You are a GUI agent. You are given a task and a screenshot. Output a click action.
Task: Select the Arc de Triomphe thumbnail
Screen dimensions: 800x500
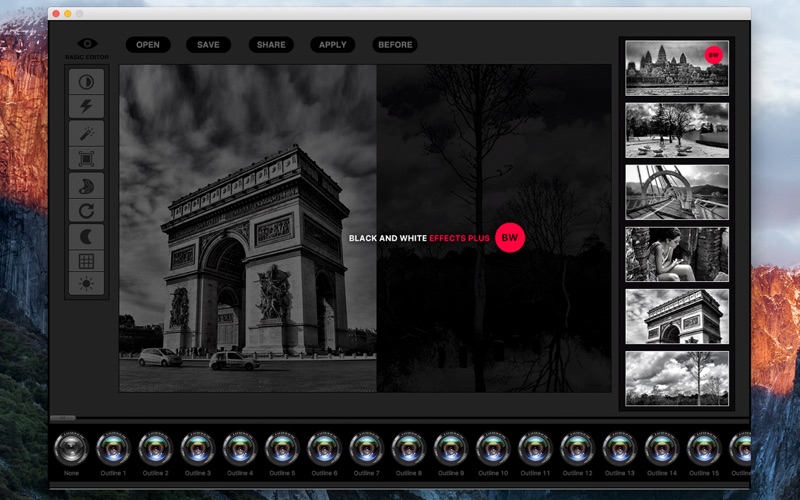point(677,316)
